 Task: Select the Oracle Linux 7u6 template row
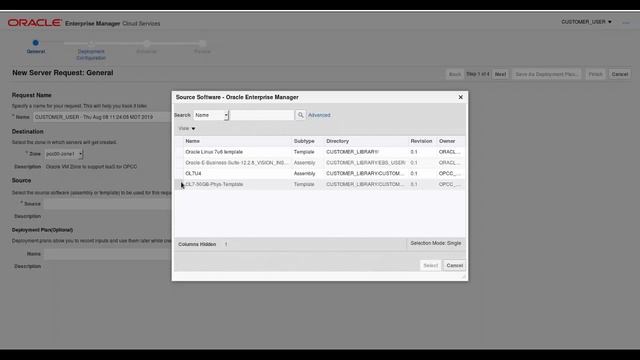320,152
